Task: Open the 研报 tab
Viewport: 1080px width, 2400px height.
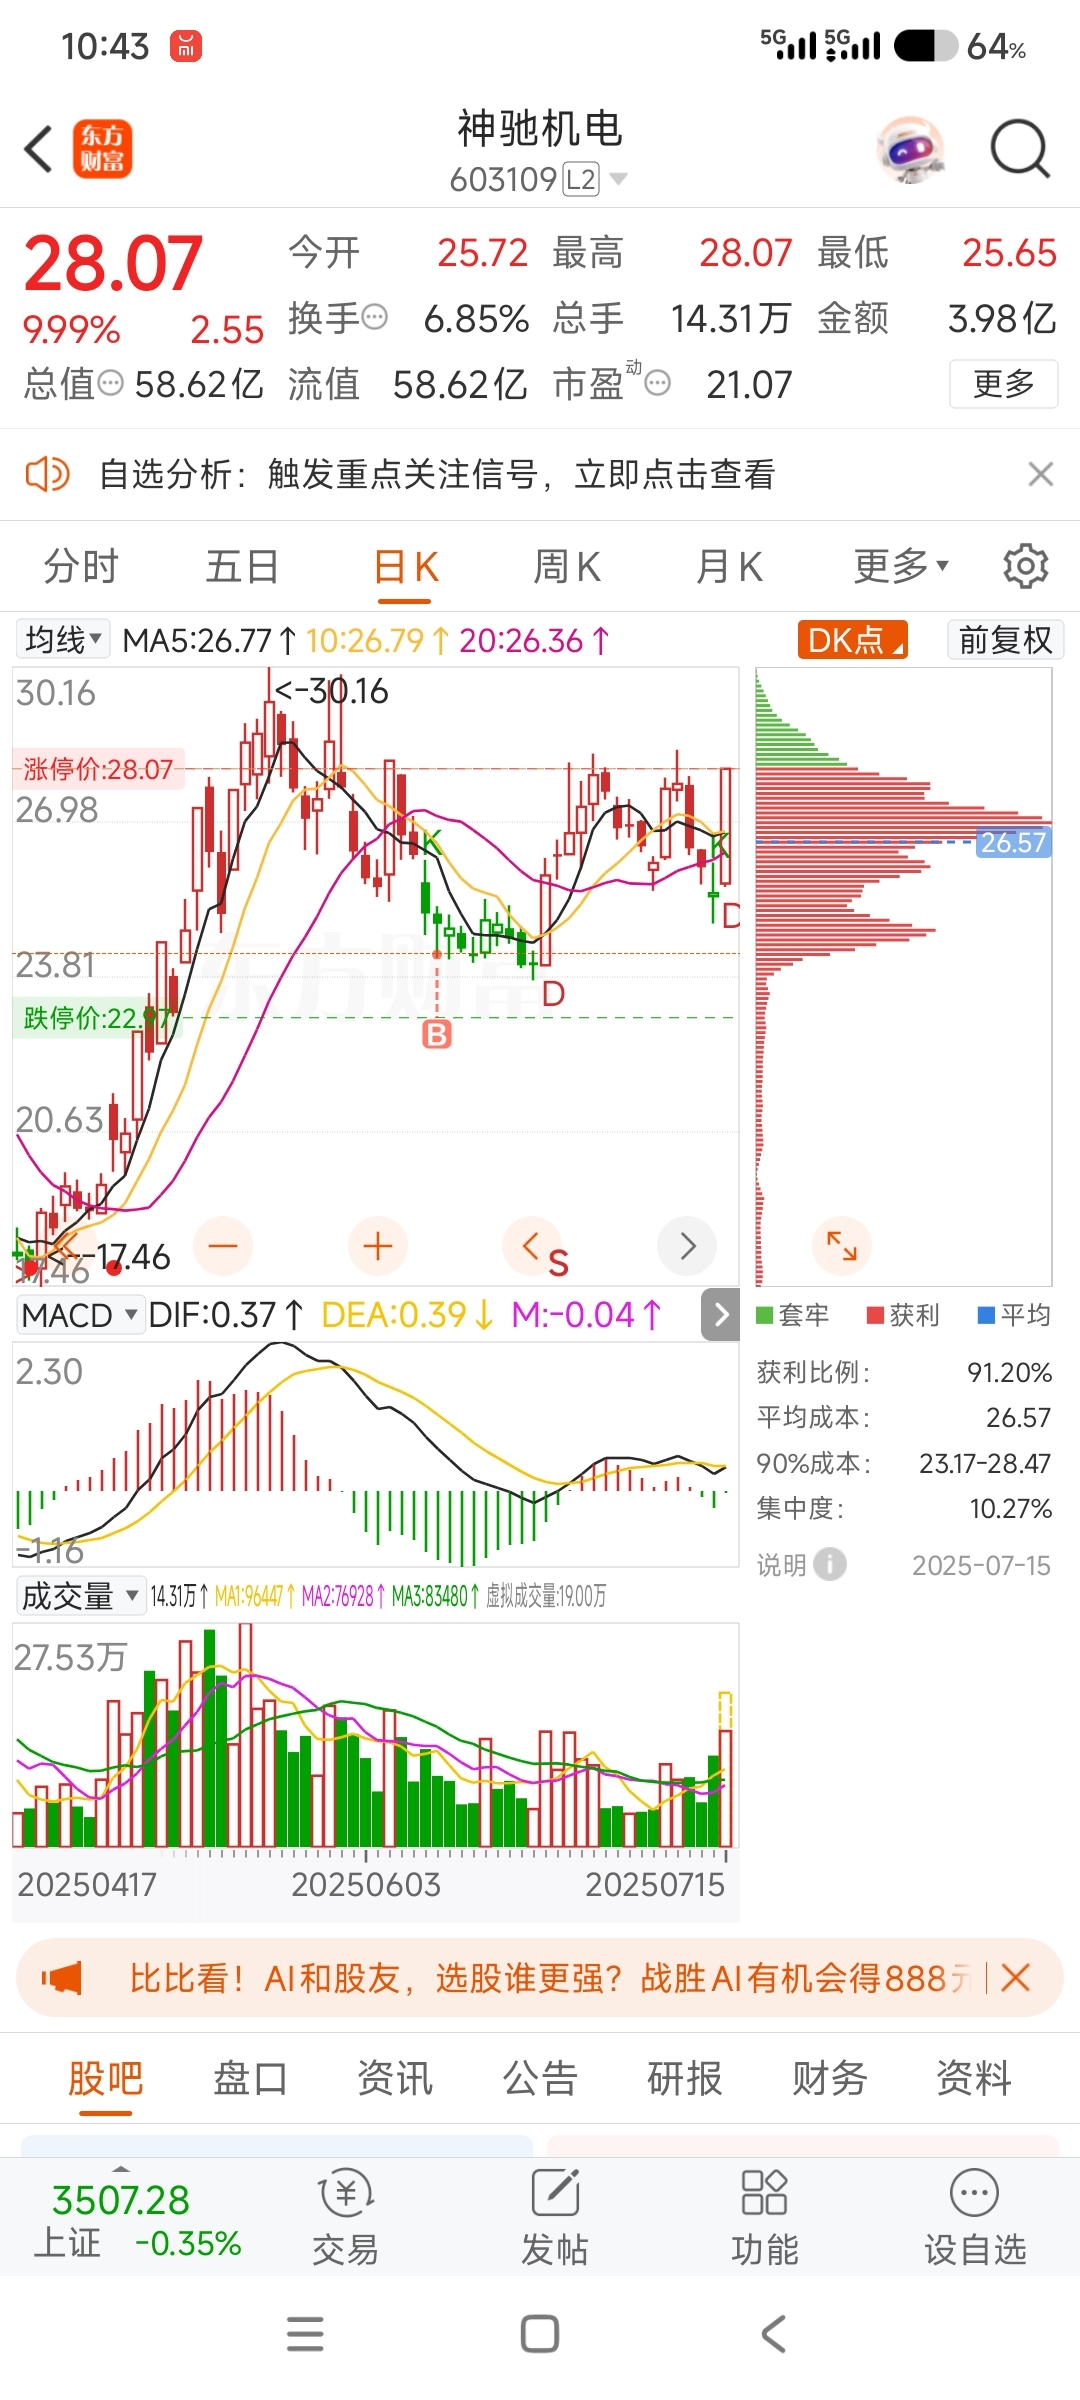Action: tap(685, 2078)
